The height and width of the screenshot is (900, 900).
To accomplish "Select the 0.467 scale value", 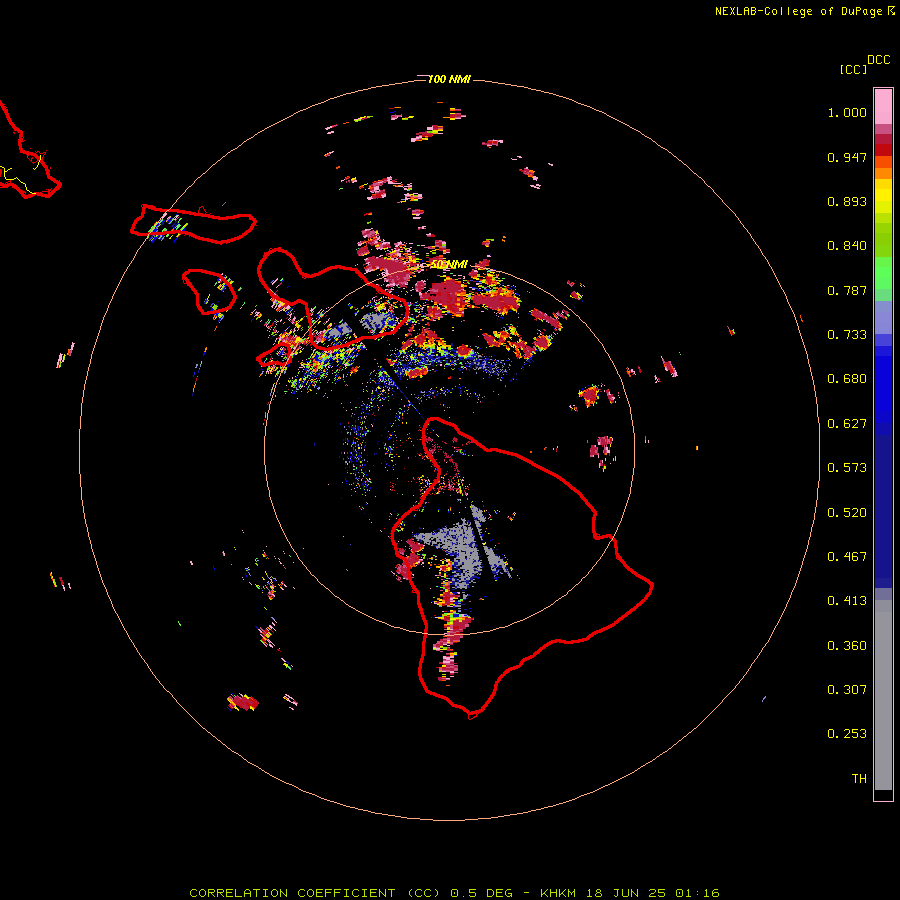I will point(847,557).
